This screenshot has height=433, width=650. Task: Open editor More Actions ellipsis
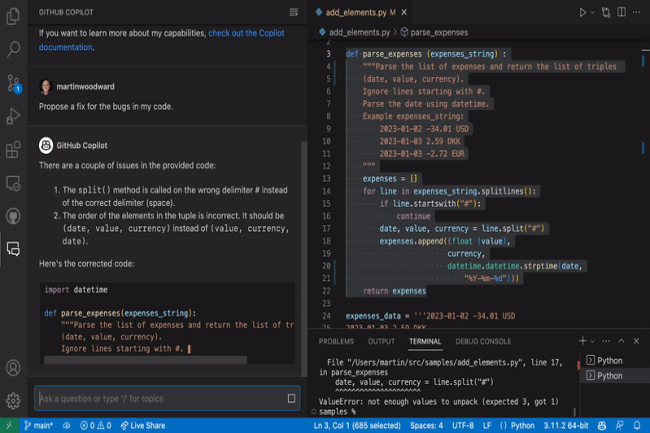coord(636,12)
